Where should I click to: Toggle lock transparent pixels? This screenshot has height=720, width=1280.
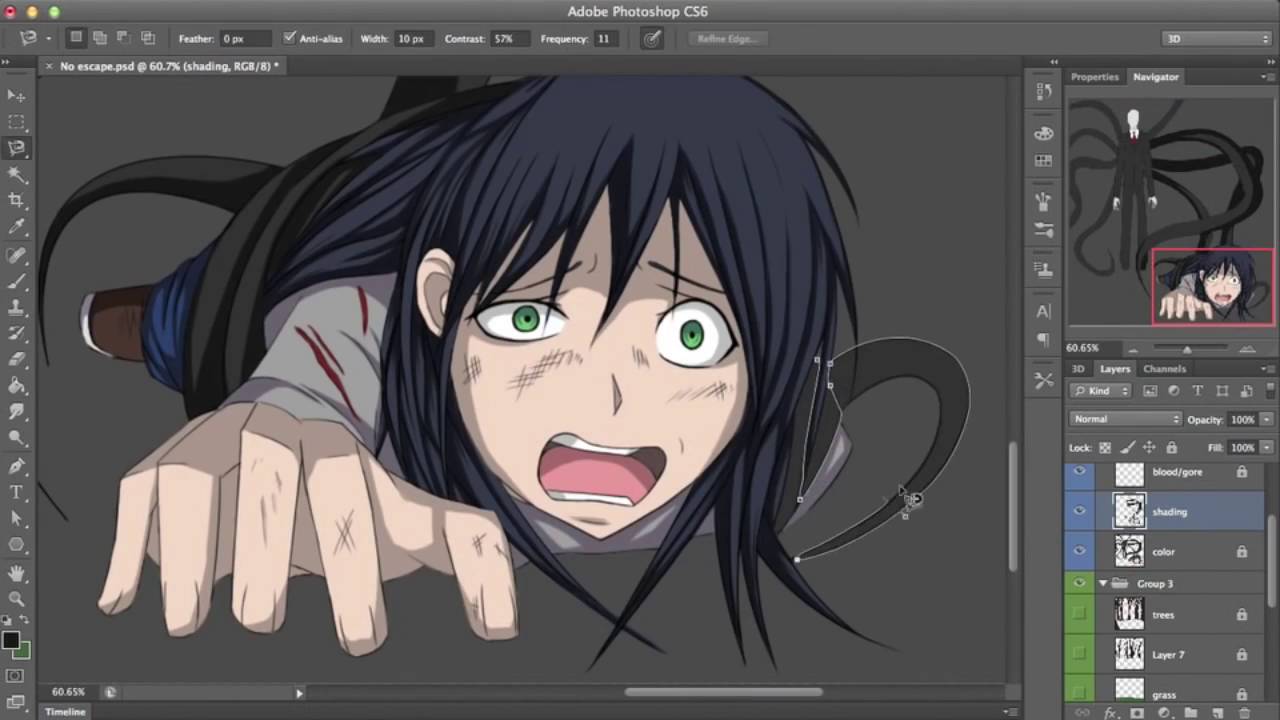click(x=1105, y=448)
